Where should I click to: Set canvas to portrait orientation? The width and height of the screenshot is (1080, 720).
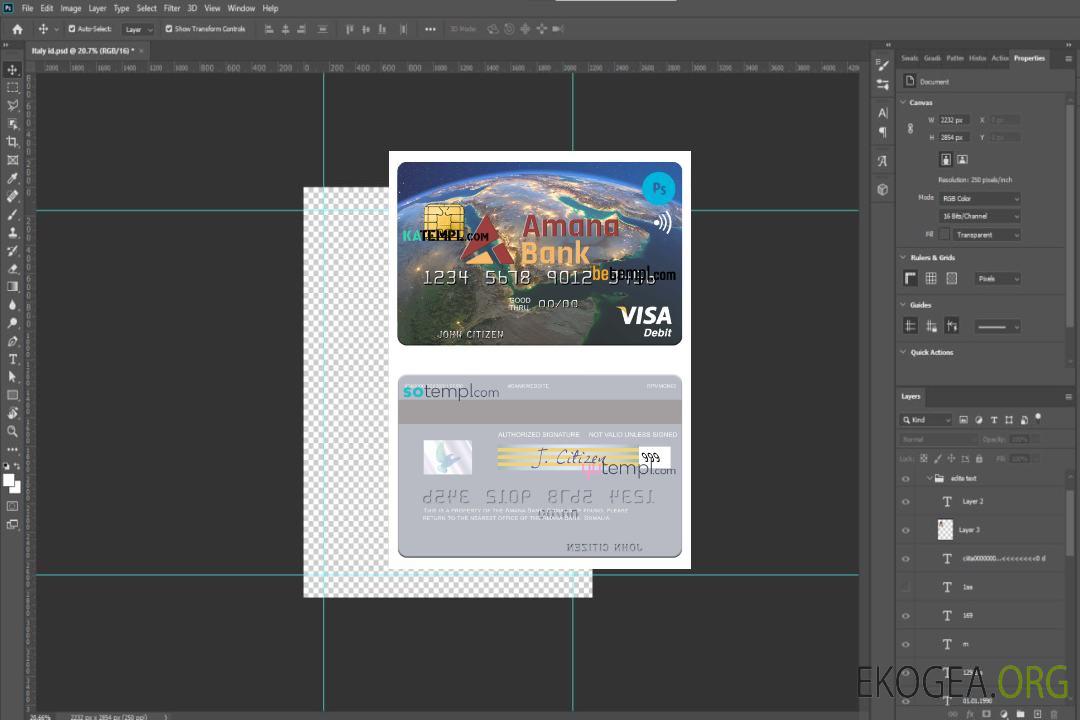tap(946, 160)
